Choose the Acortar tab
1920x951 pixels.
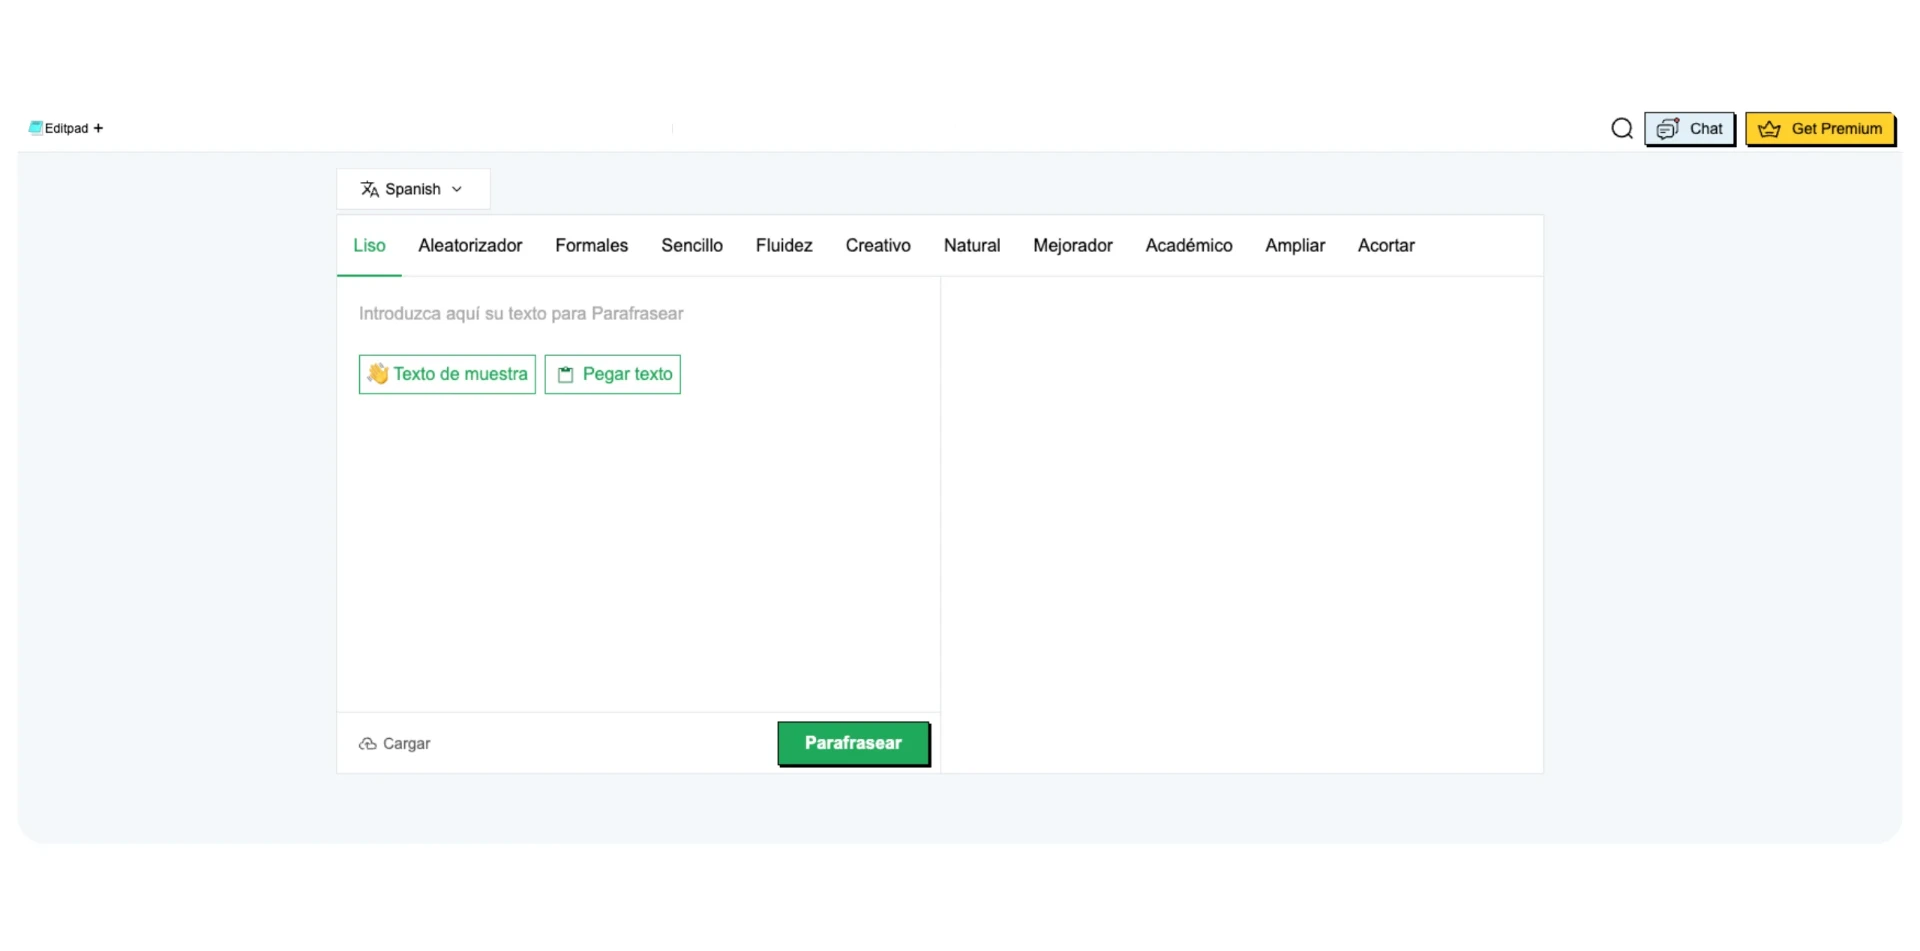1385,246
